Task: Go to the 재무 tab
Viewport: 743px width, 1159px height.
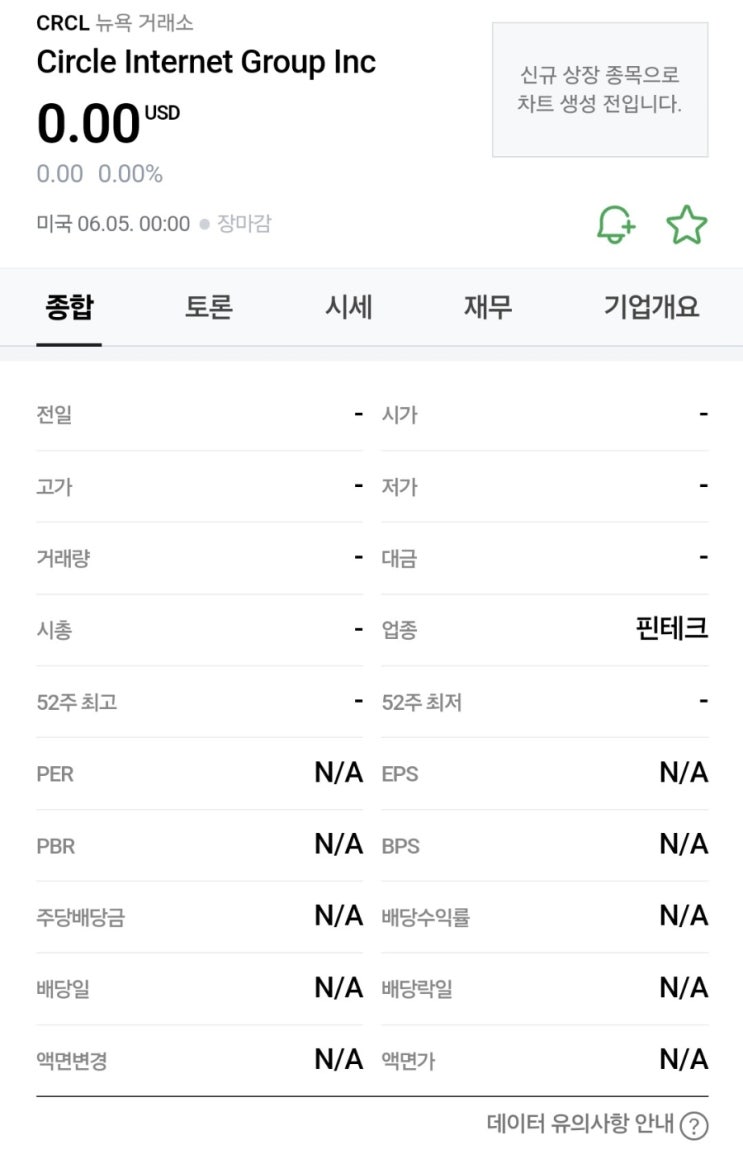Action: (x=488, y=307)
